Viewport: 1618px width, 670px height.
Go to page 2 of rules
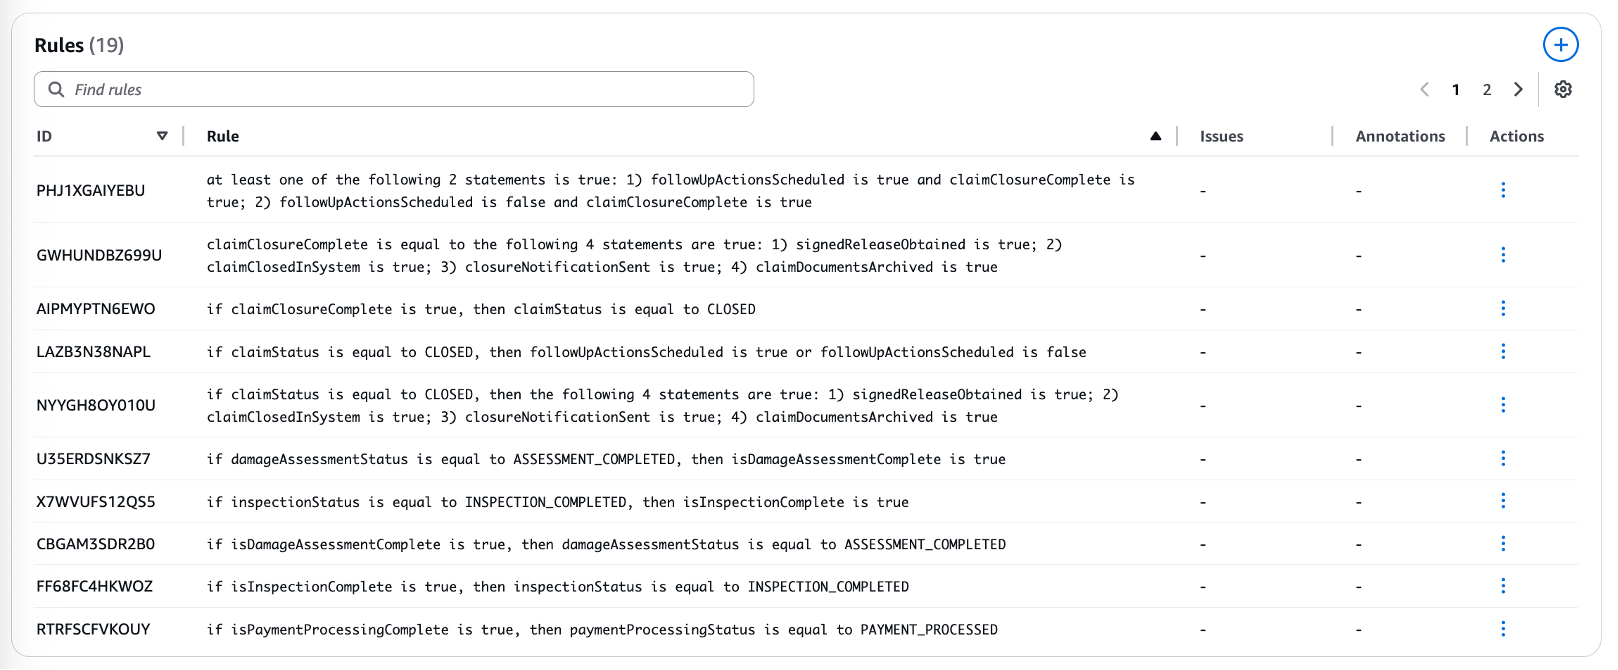(1487, 89)
